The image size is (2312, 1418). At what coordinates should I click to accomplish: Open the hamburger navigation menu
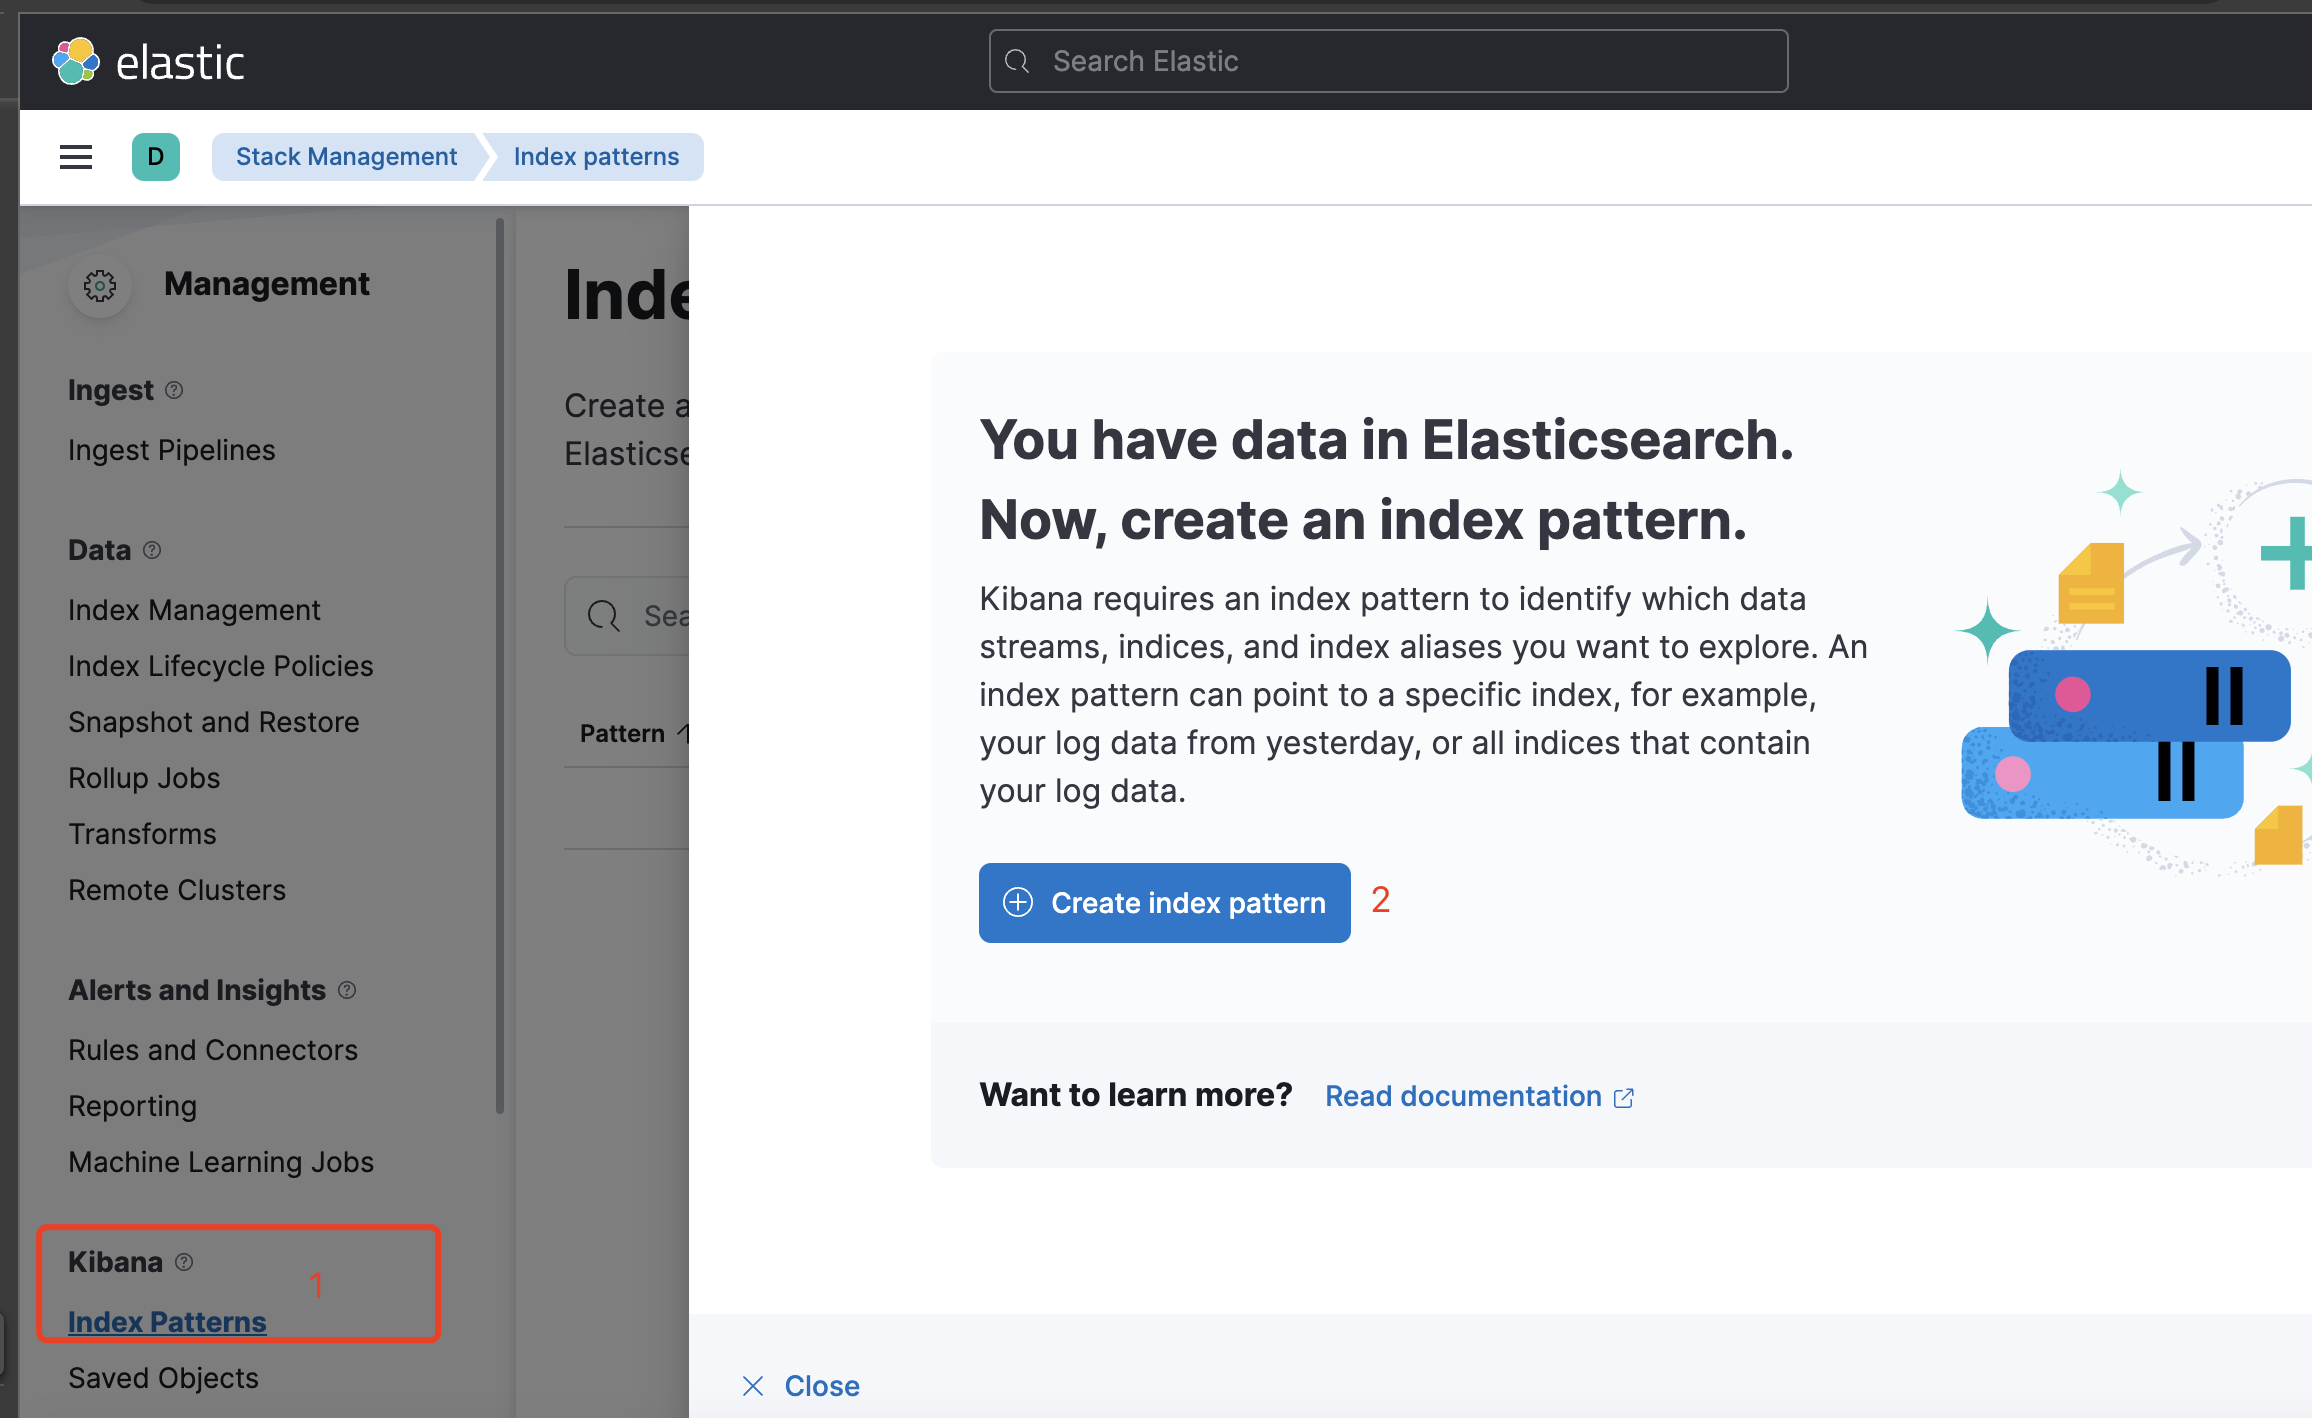coord(76,157)
